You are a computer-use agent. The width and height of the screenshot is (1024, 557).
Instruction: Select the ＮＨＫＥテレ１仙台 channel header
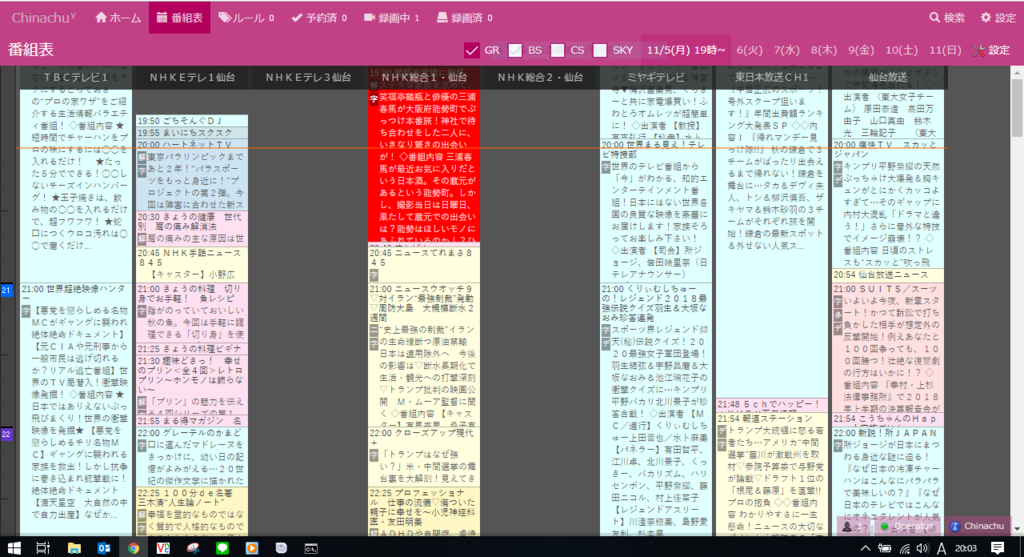[x=192, y=77]
